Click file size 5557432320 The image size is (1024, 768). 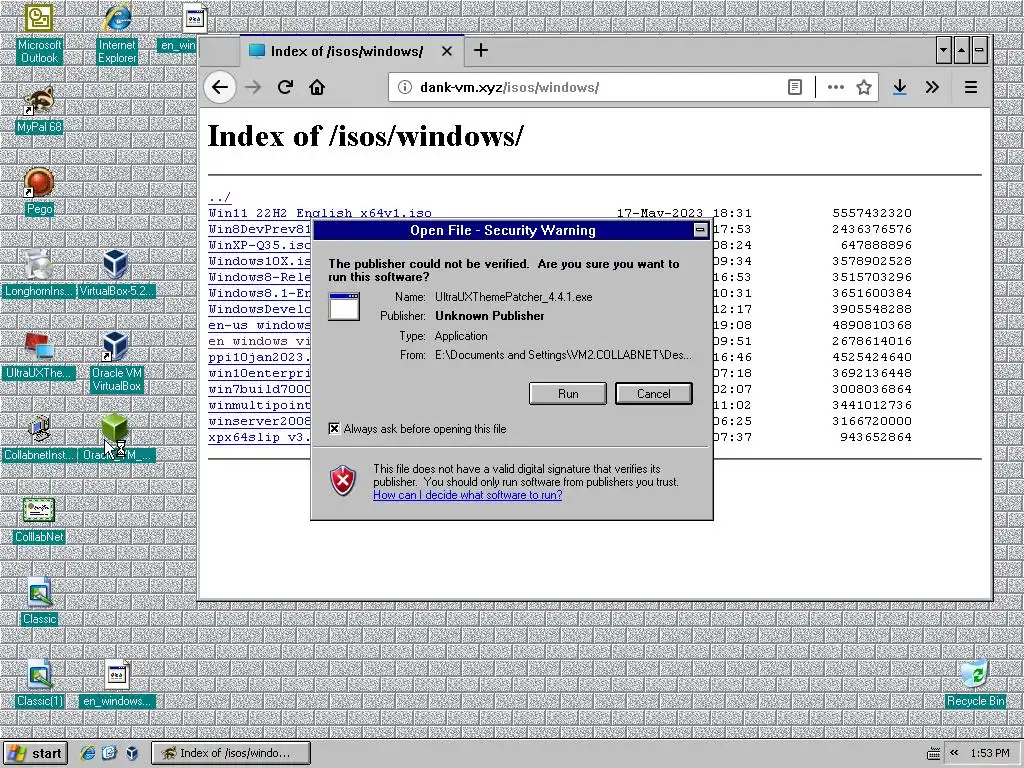872,213
